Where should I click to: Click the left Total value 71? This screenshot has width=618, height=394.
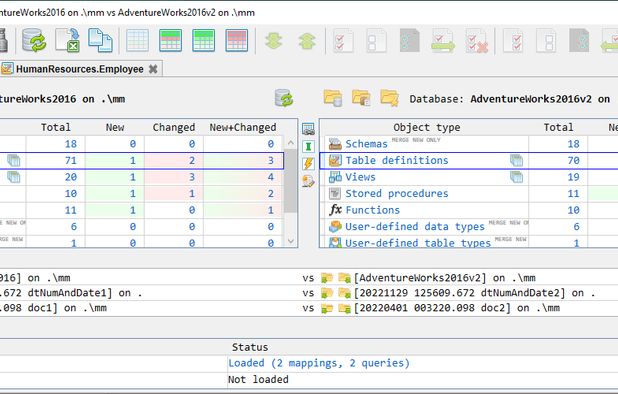71,160
